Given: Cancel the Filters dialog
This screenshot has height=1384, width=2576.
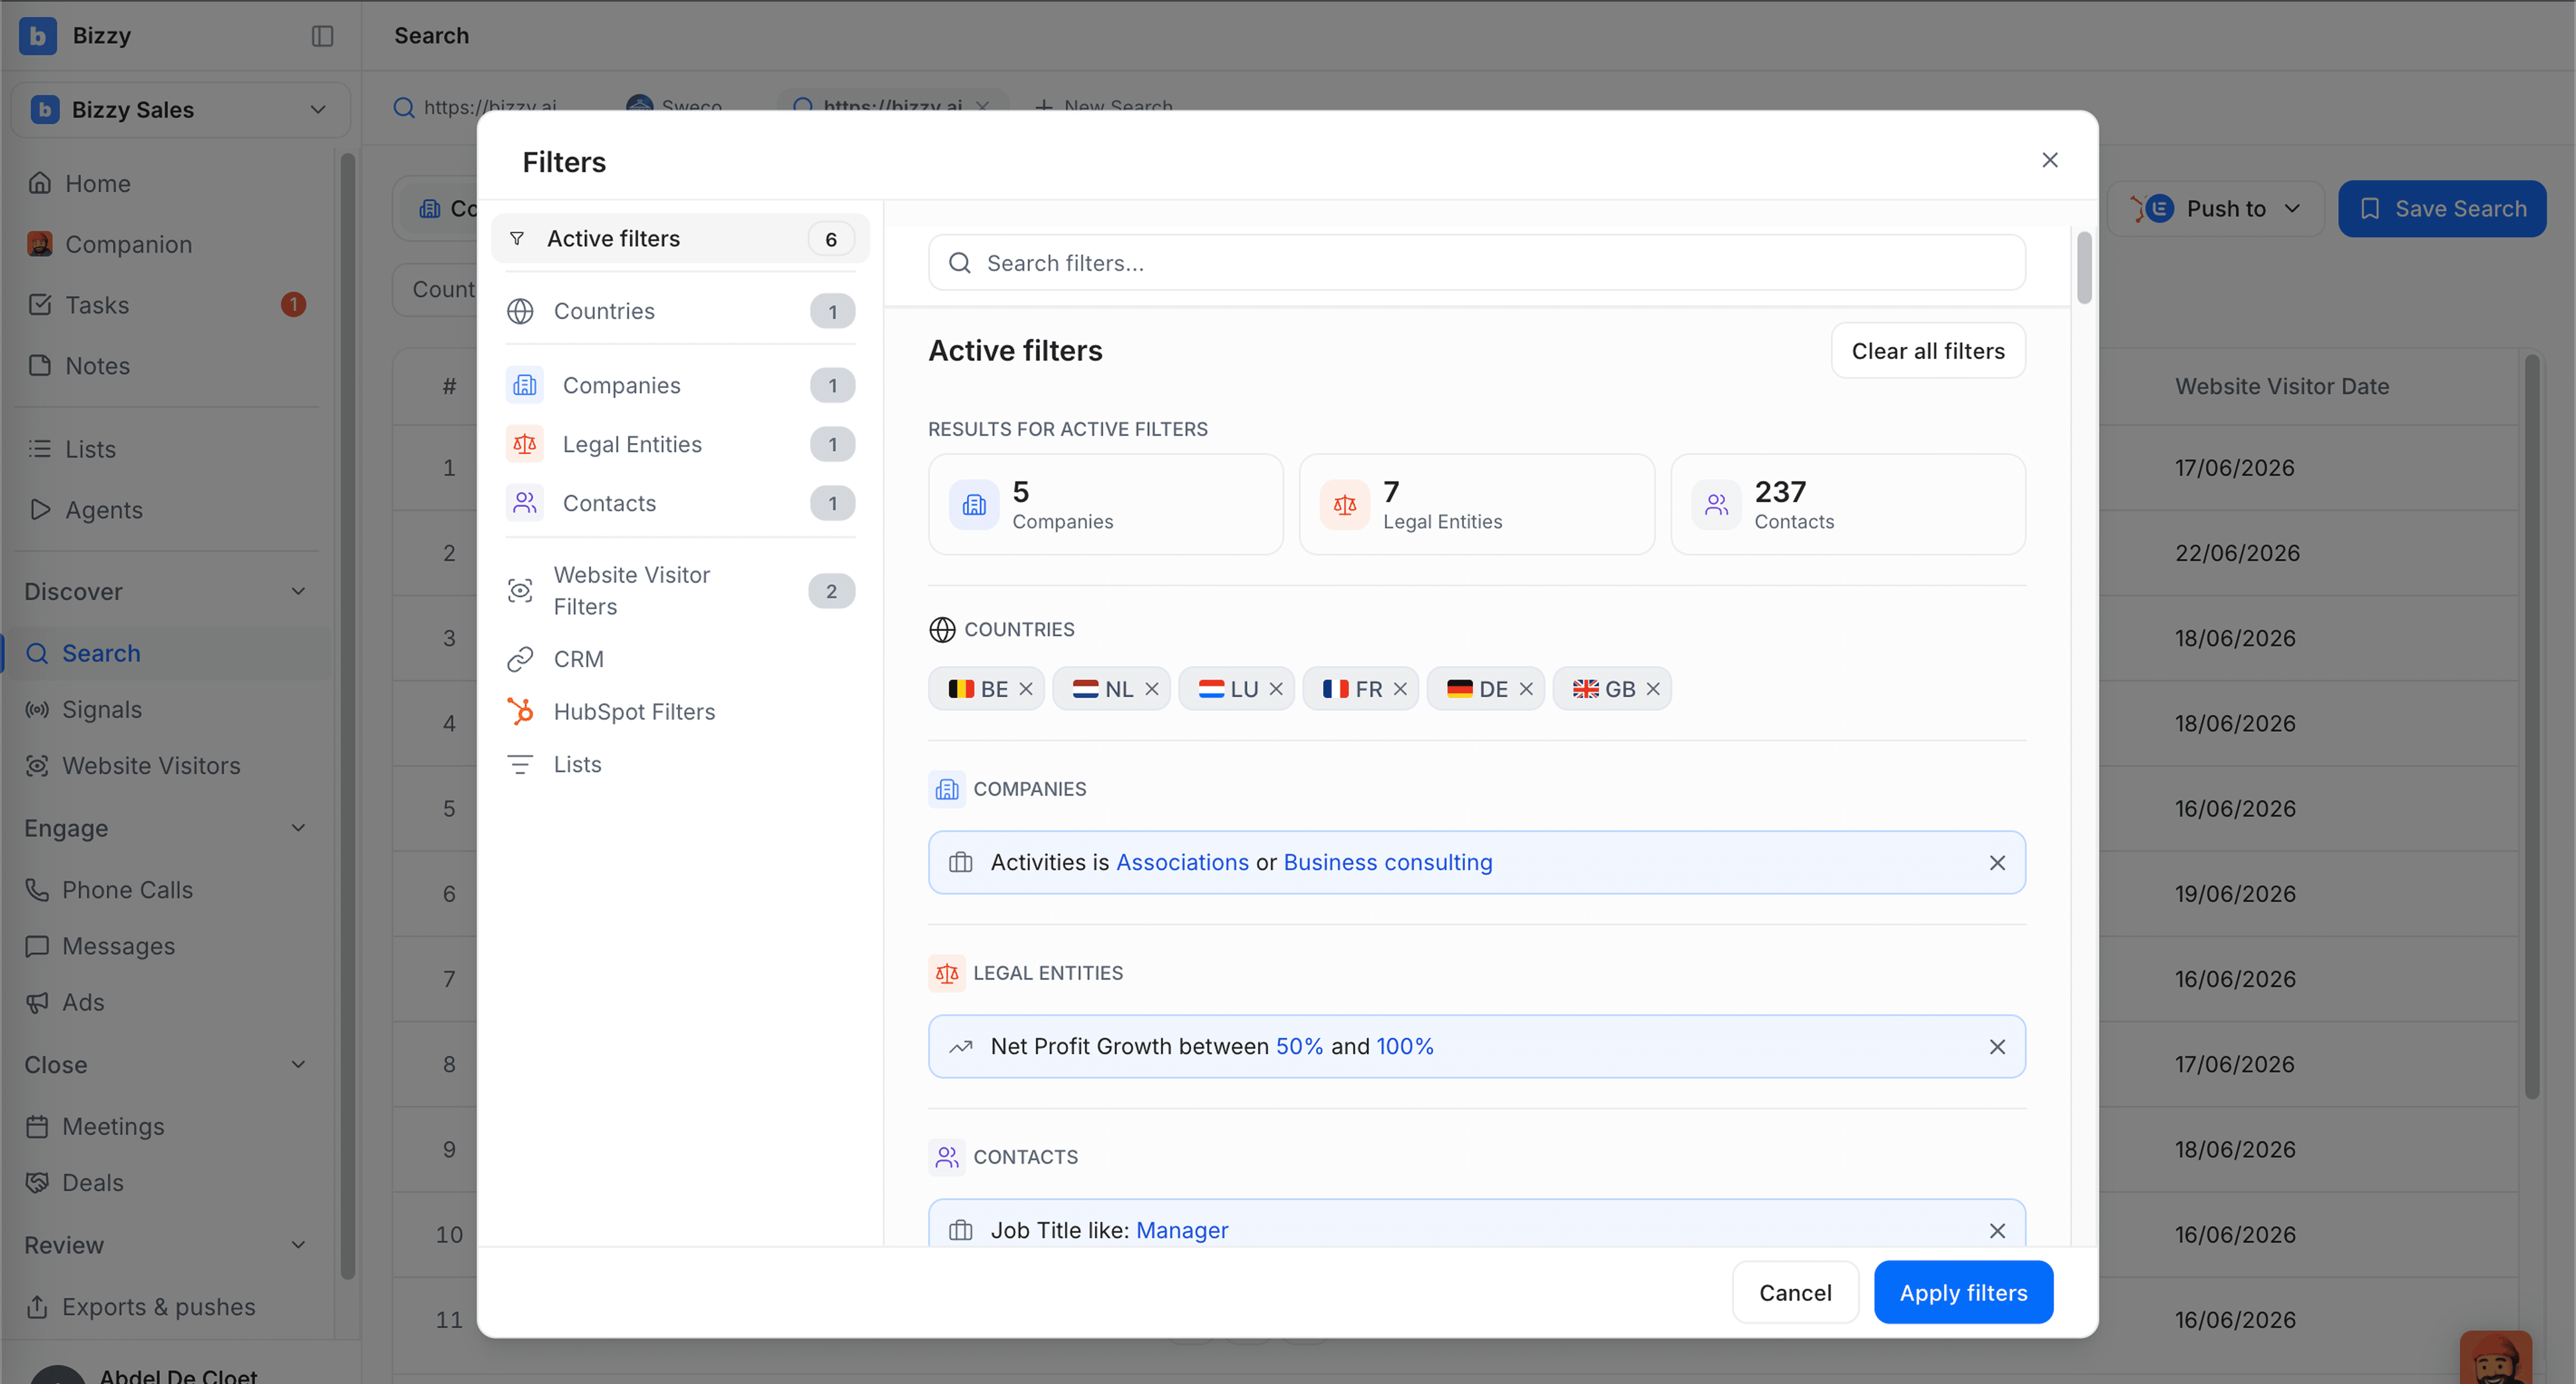Looking at the screenshot, I should [x=1795, y=1293].
